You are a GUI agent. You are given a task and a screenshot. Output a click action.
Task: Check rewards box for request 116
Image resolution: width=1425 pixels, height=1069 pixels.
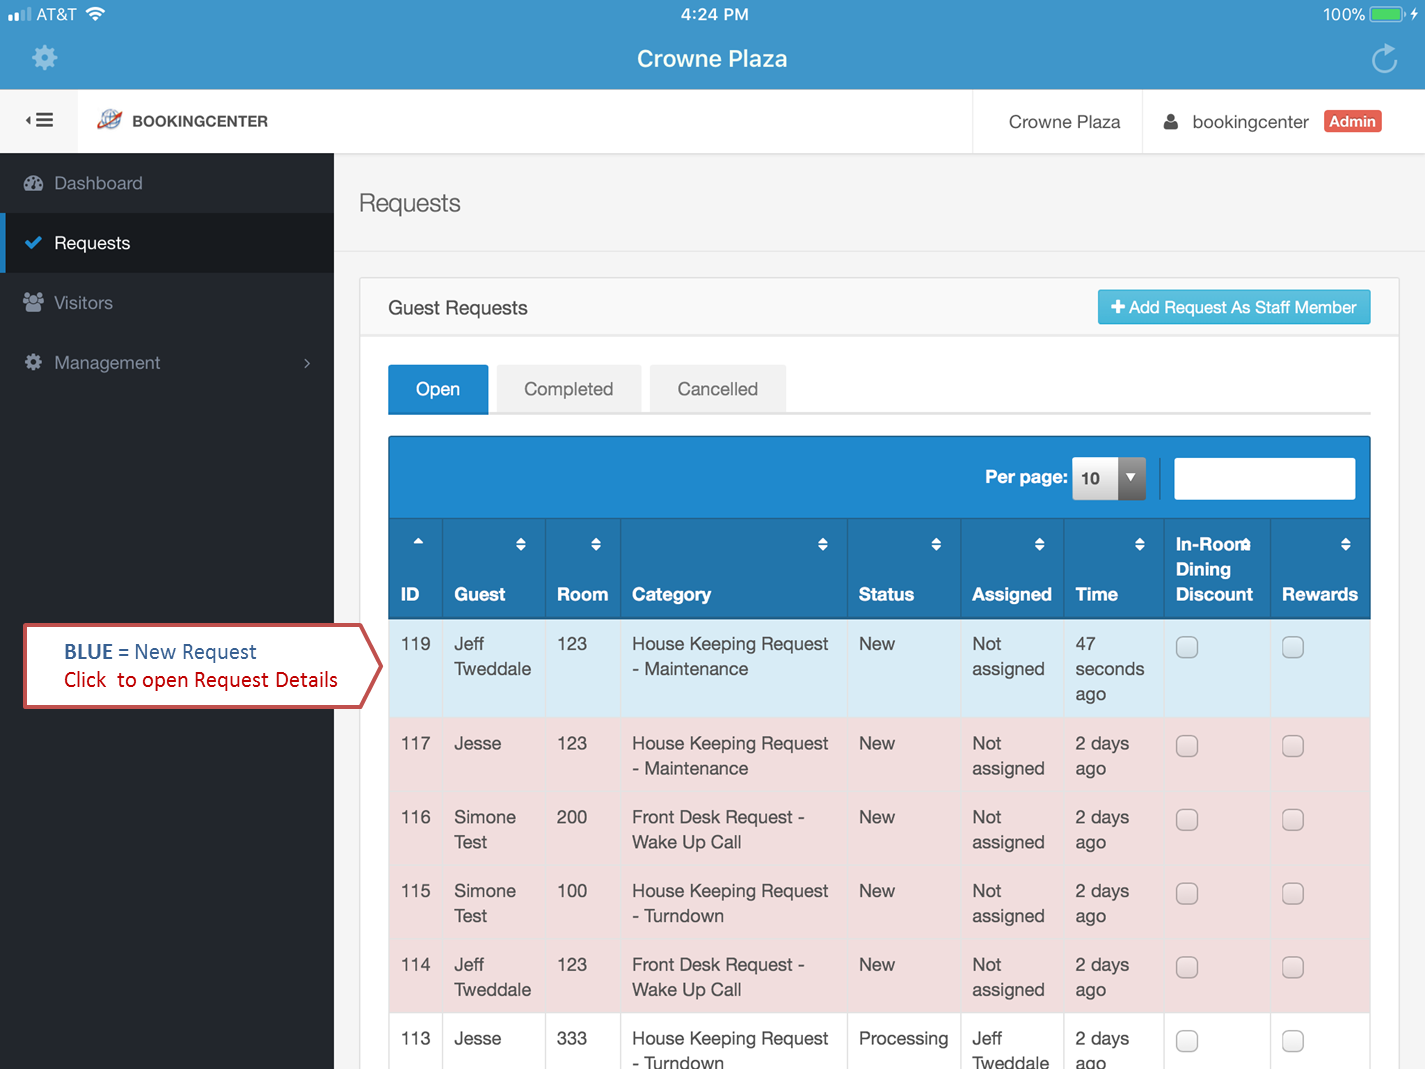pos(1293,820)
